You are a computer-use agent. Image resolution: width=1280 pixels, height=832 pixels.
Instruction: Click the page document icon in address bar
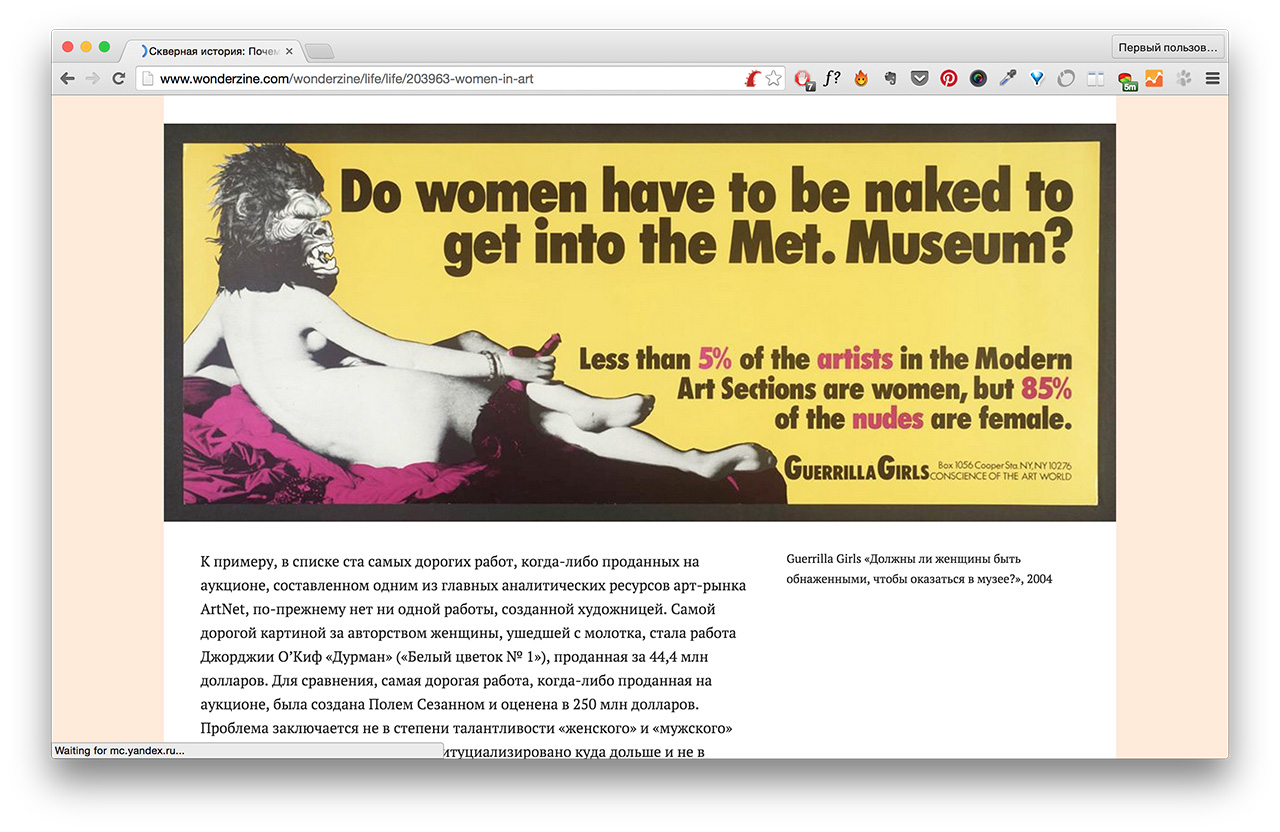147,79
